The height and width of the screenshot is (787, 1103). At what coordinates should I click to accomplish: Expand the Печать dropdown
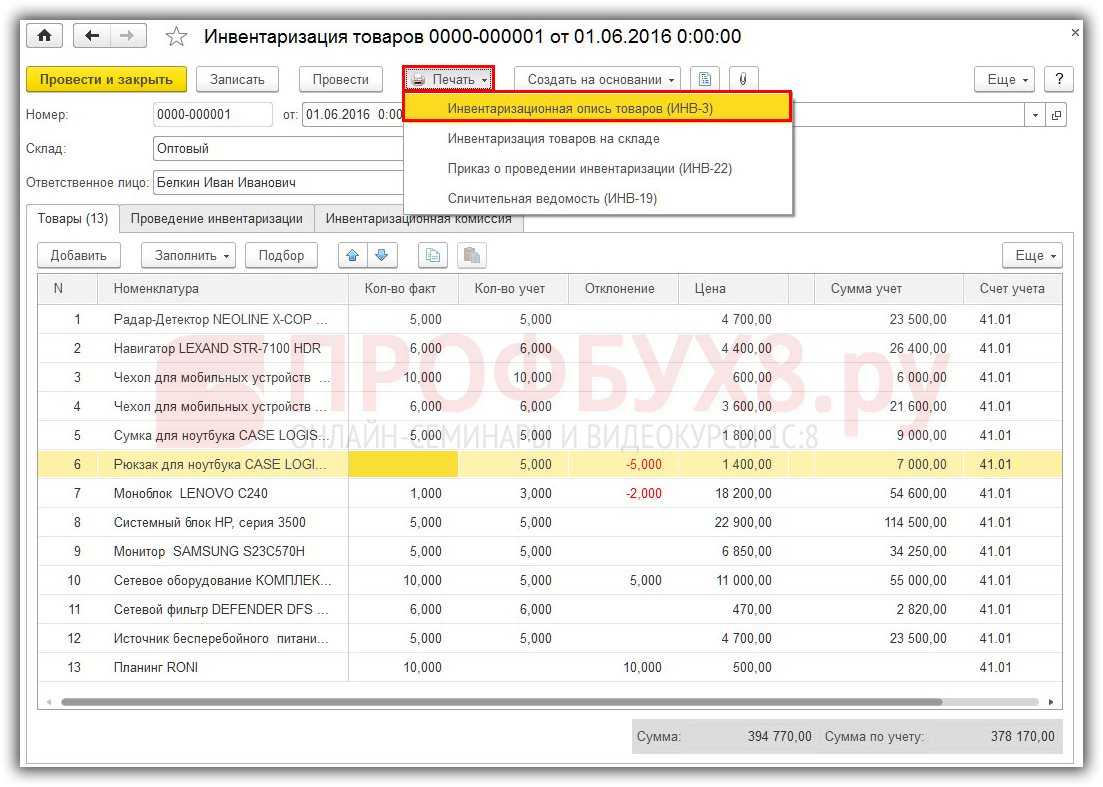click(x=449, y=79)
